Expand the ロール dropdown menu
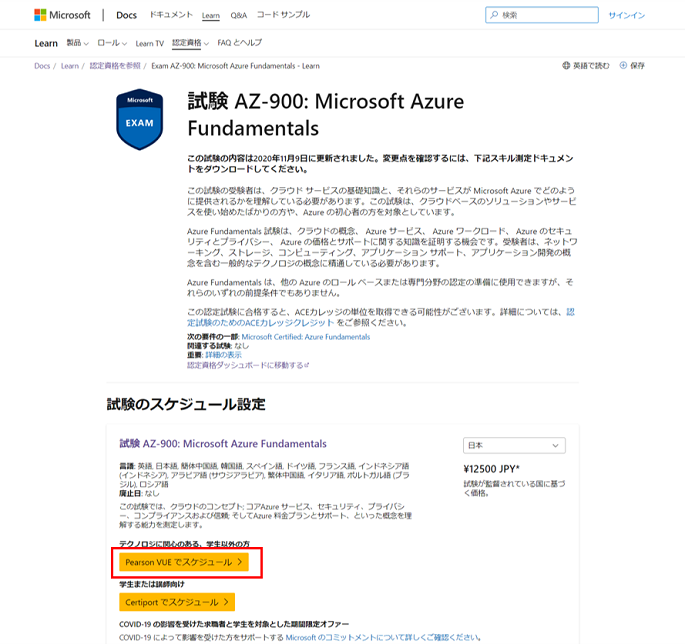Viewport: 685px width, 644px height. point(112,43)
